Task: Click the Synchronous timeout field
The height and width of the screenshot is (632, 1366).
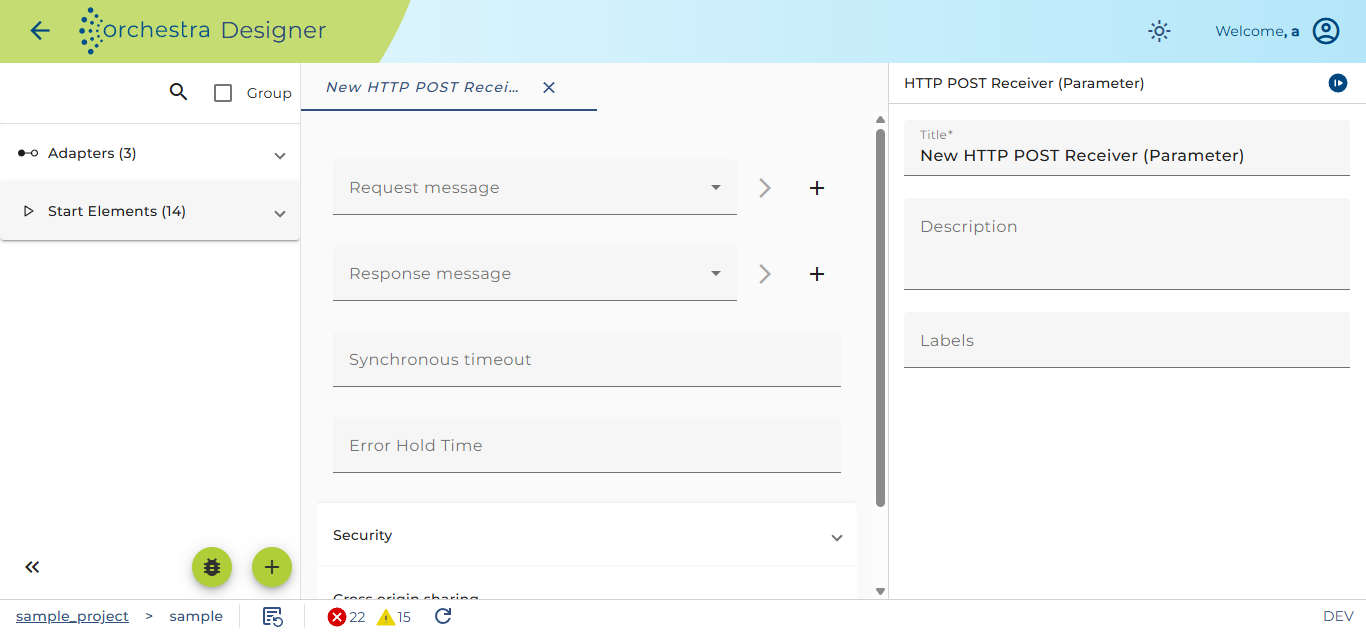Action: [587, 359]
